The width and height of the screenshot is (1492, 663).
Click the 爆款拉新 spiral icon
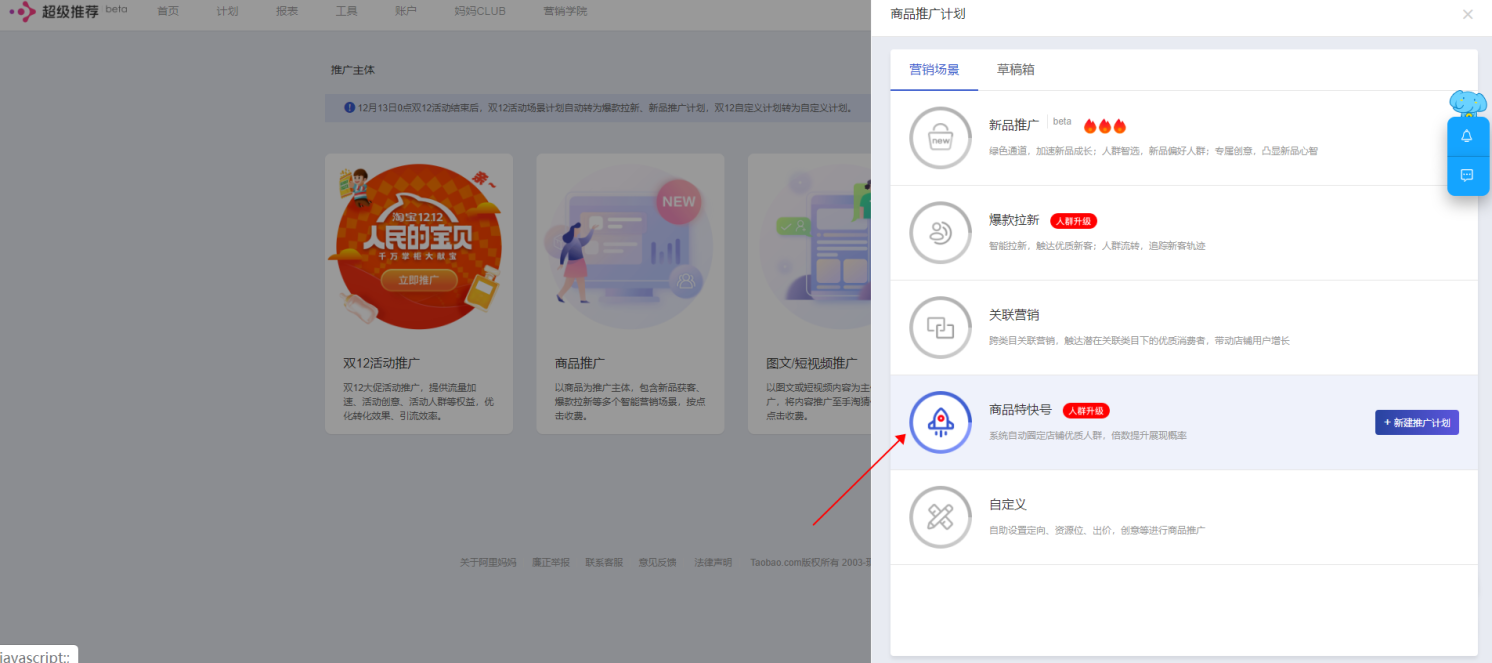[940, 232]
